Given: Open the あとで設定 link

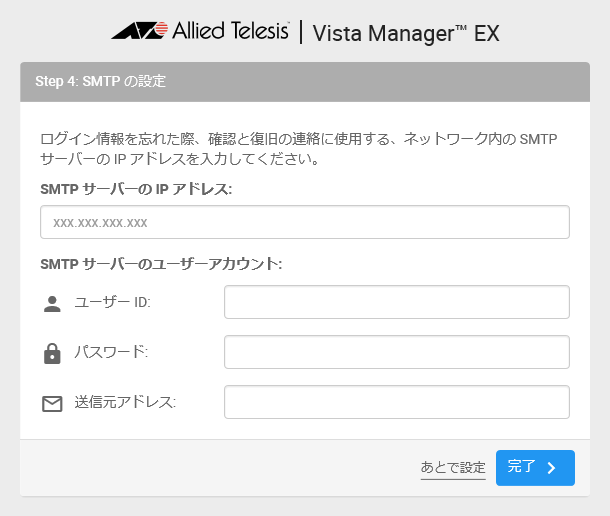Looking at the screenshot, I should coord(453,467).
